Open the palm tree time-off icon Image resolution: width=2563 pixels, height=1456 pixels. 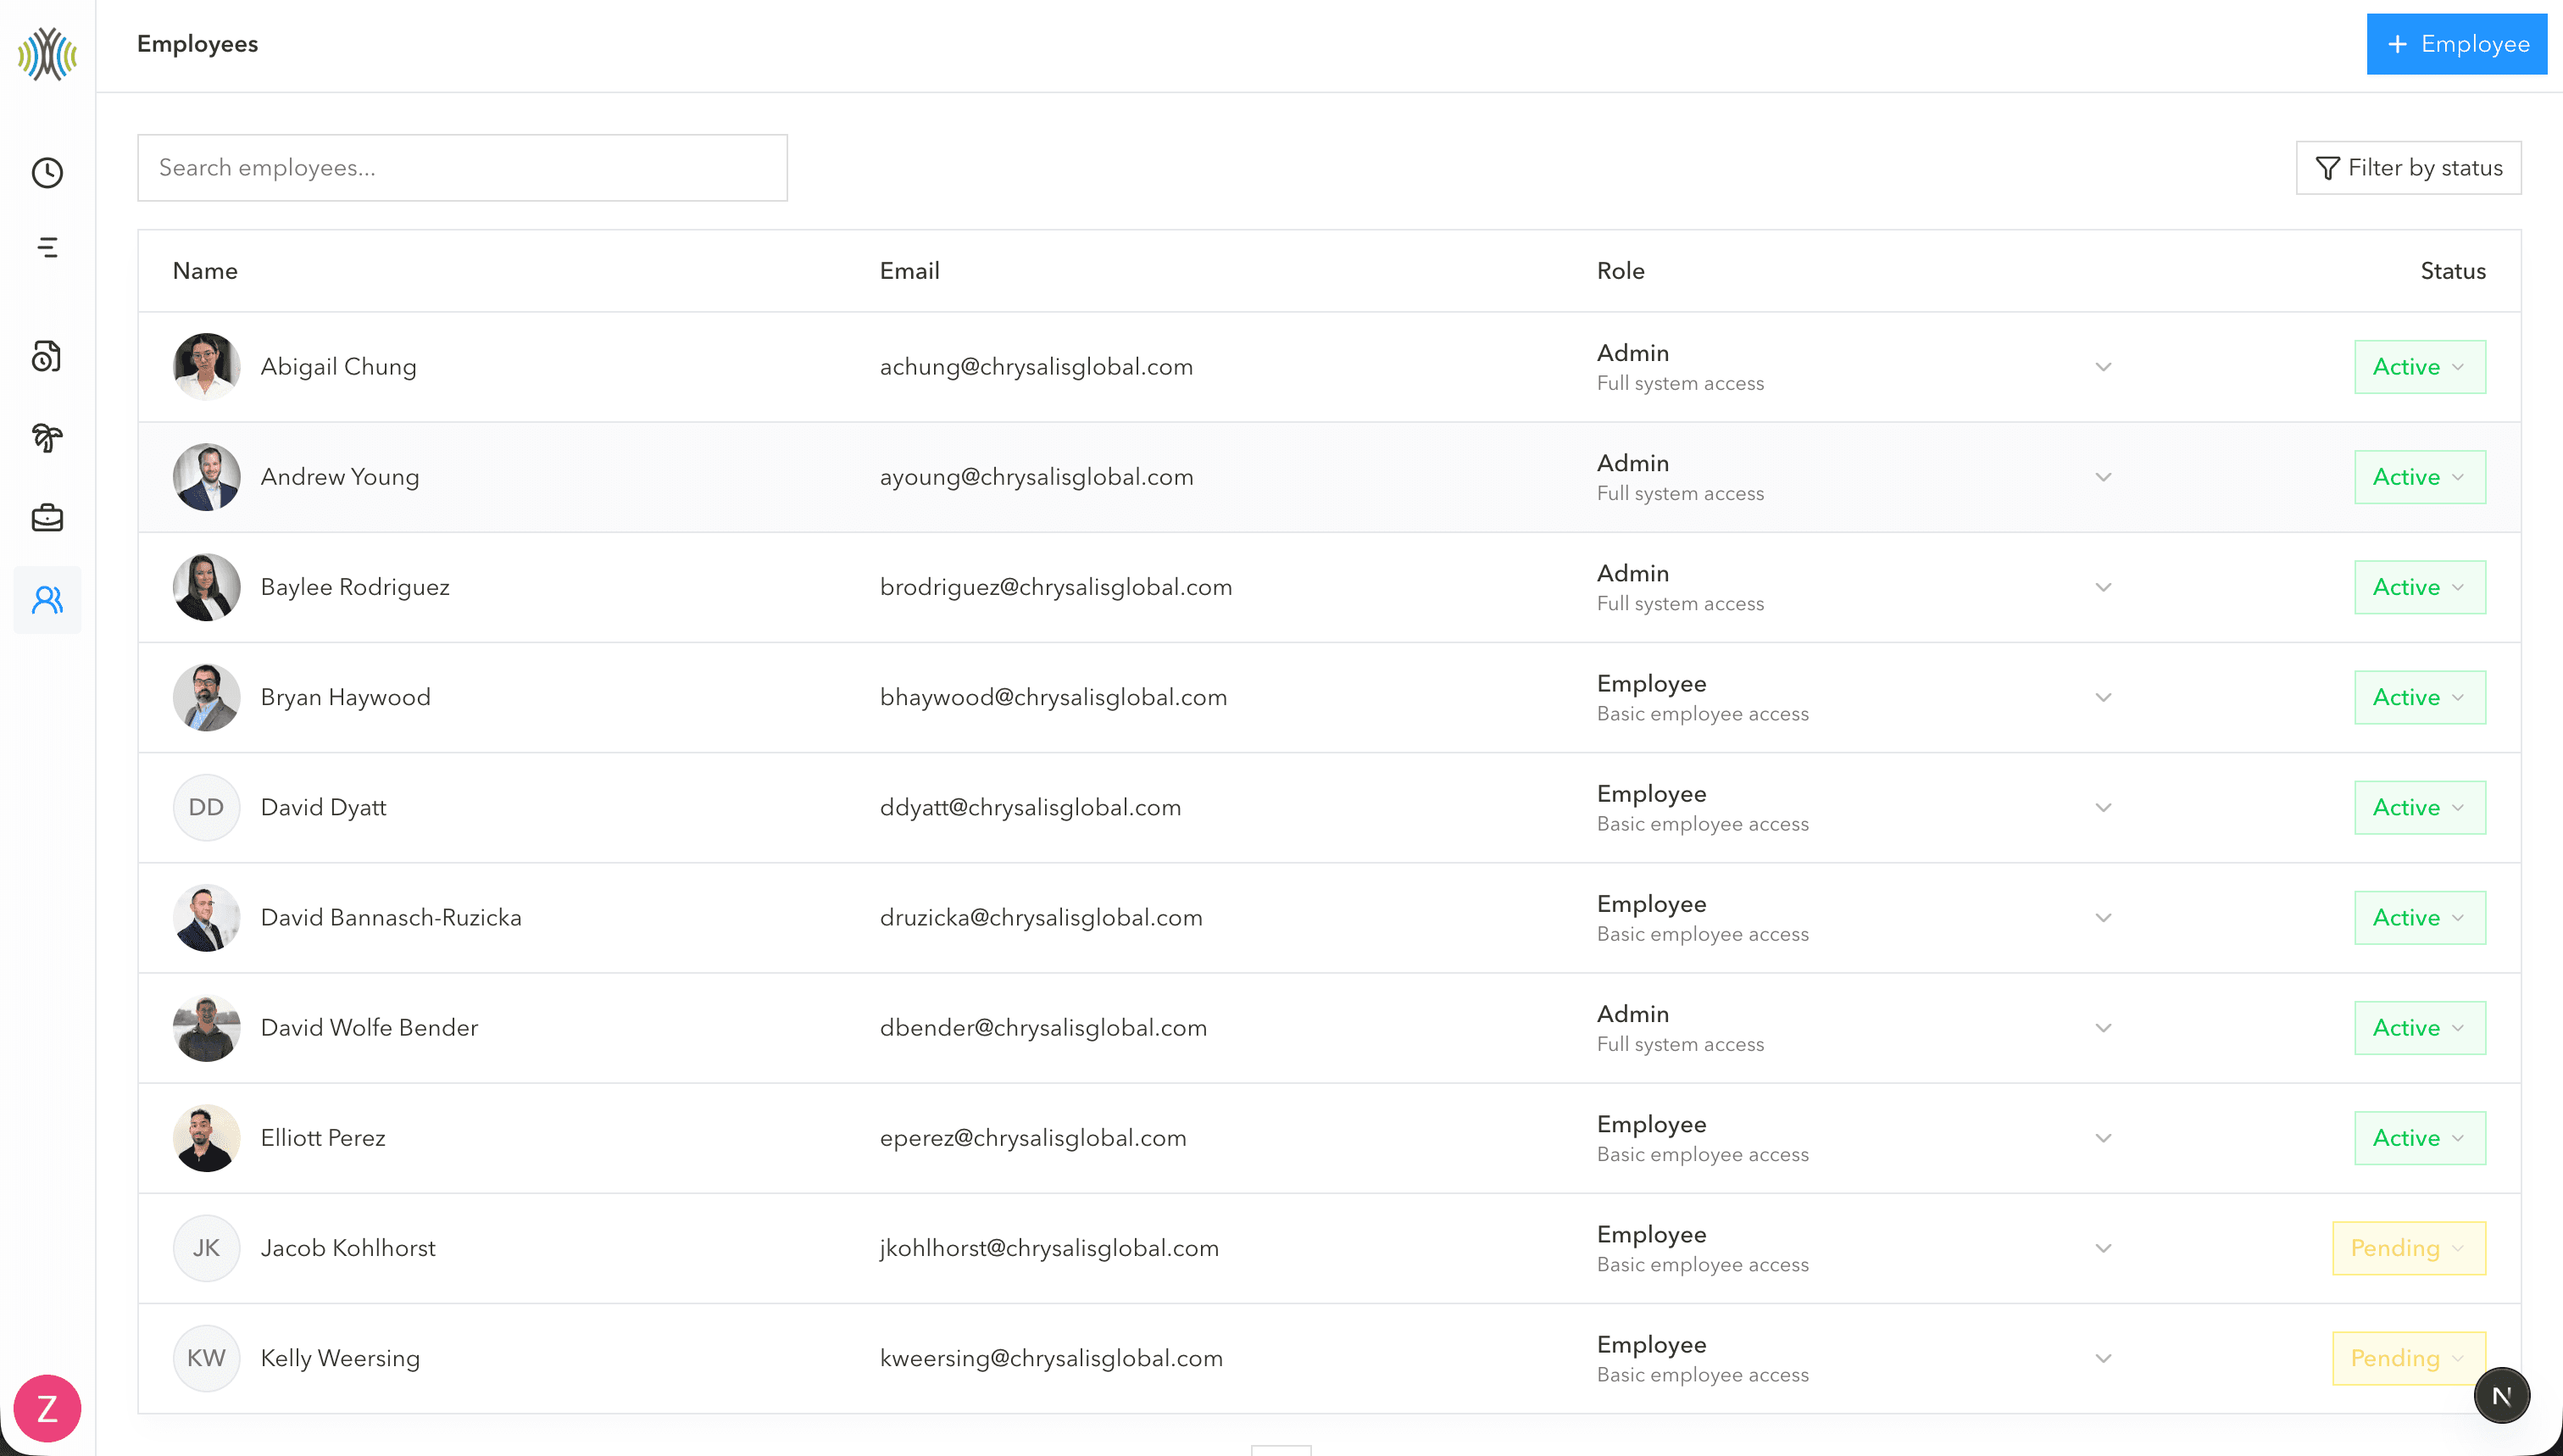pos(47,437)
